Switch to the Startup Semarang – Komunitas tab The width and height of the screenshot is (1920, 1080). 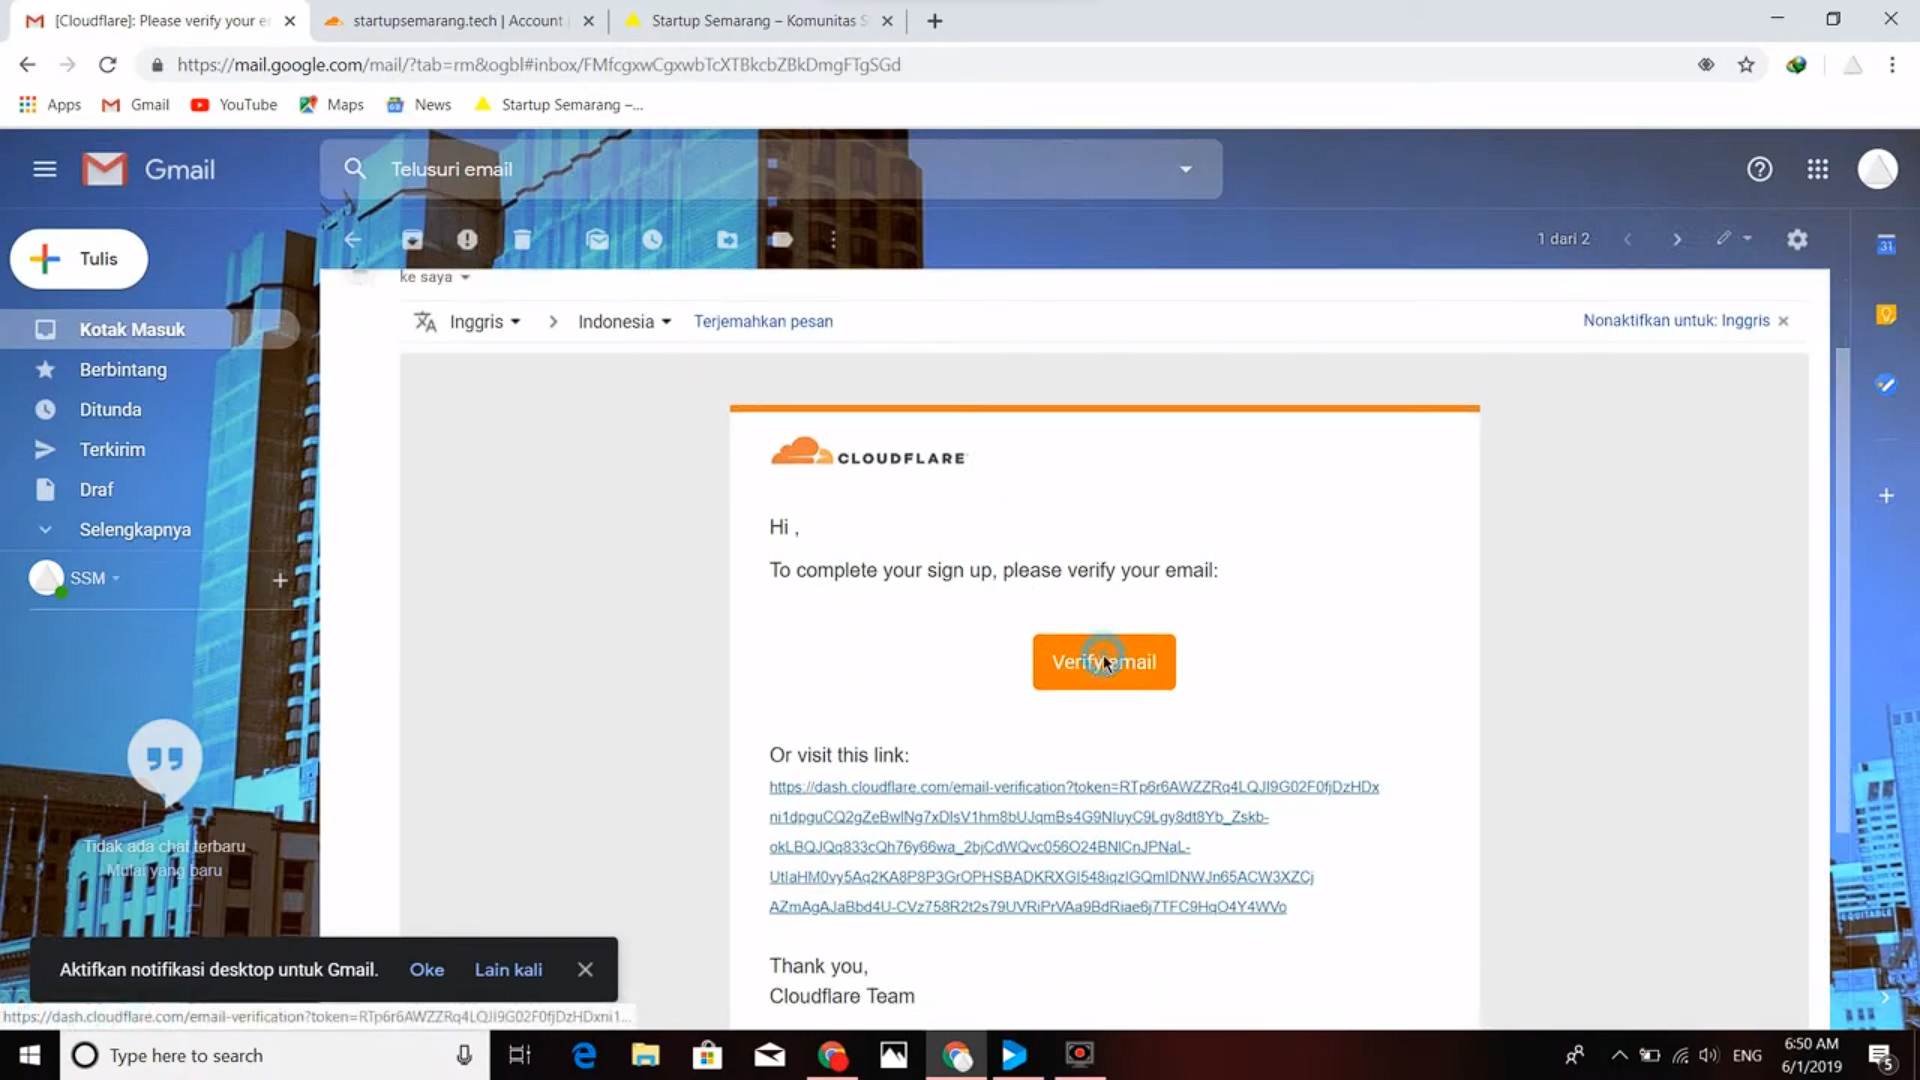click(x=758, y=21)
